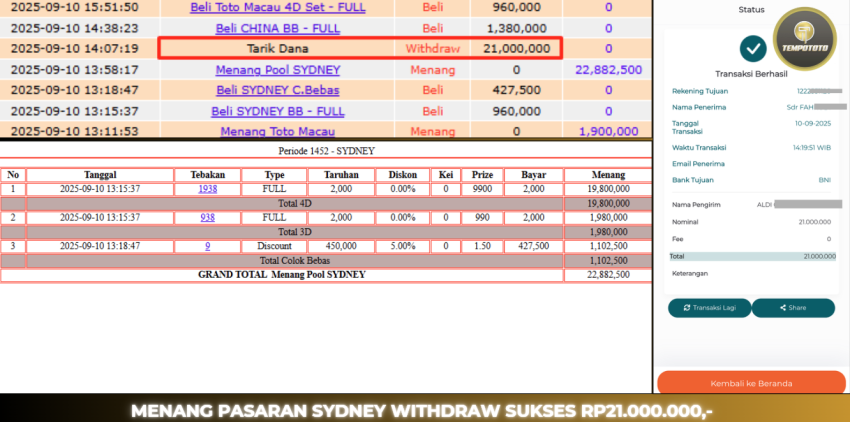Click the Discount type cell in row 3
The width and height of the screenshot is (850, 422).
tap(274, 246)
